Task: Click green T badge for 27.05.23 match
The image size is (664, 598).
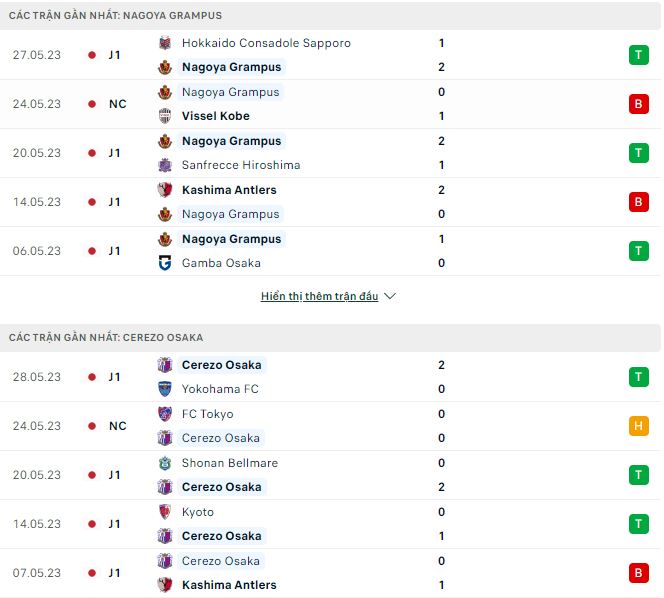Action: click(638, 55)
